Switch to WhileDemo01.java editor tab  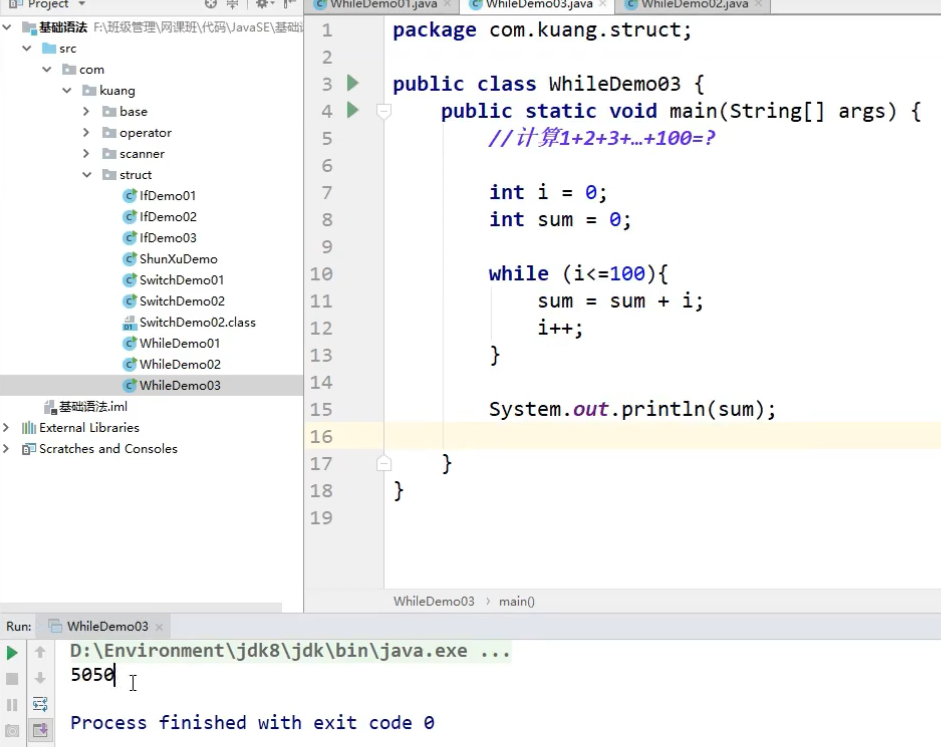click(383, 4)
